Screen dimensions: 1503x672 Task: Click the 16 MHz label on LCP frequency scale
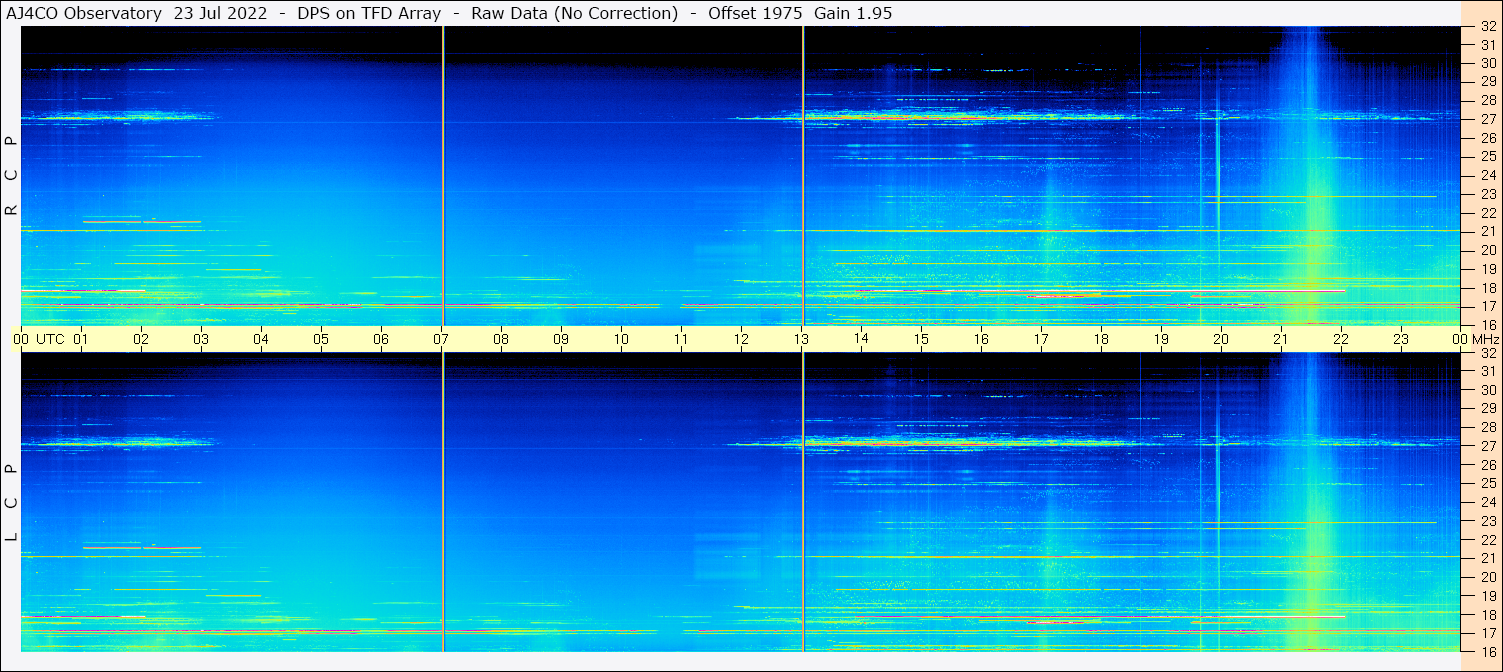(1487, 651)
